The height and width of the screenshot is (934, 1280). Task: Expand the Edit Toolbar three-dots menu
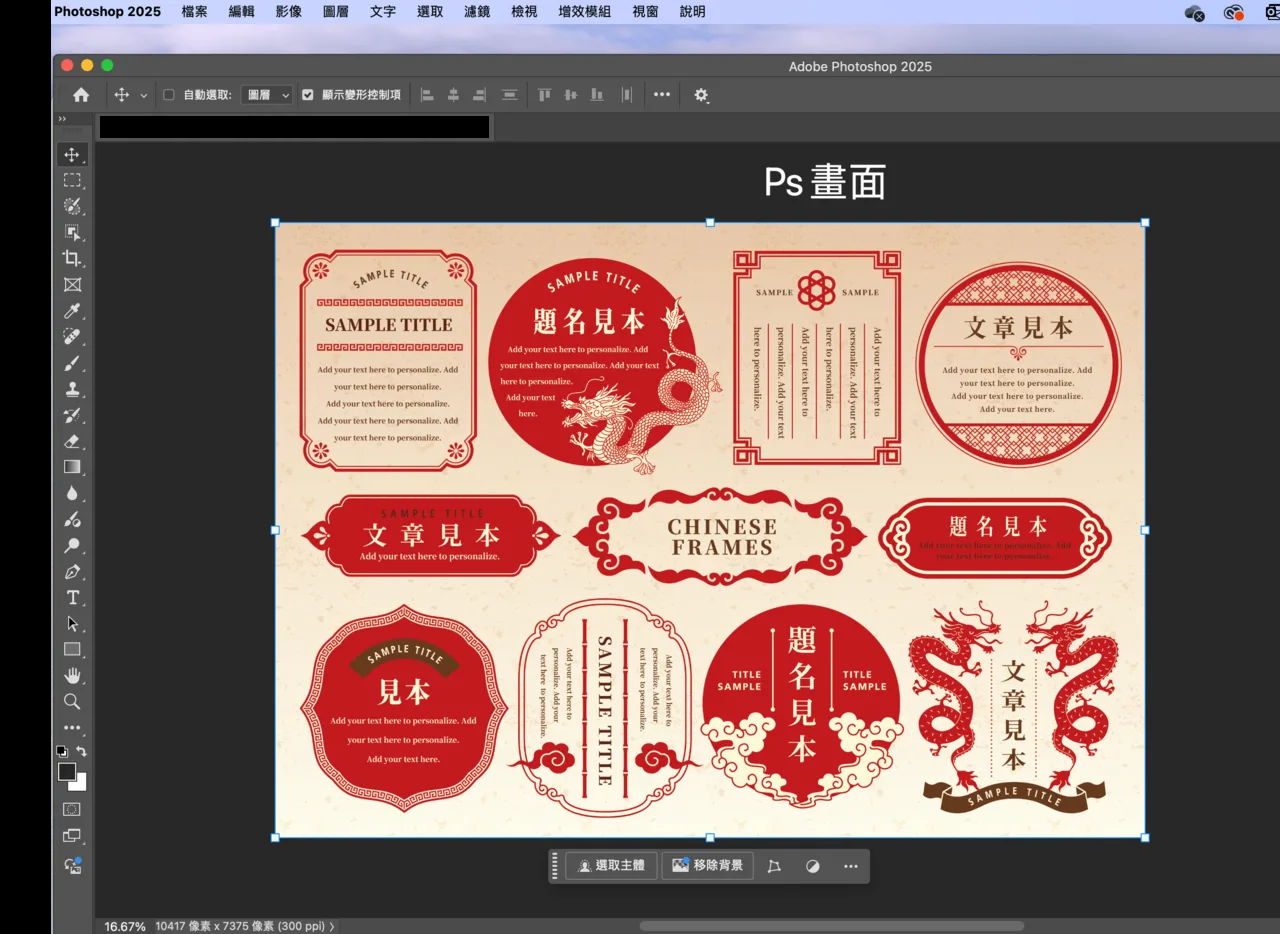72,728
